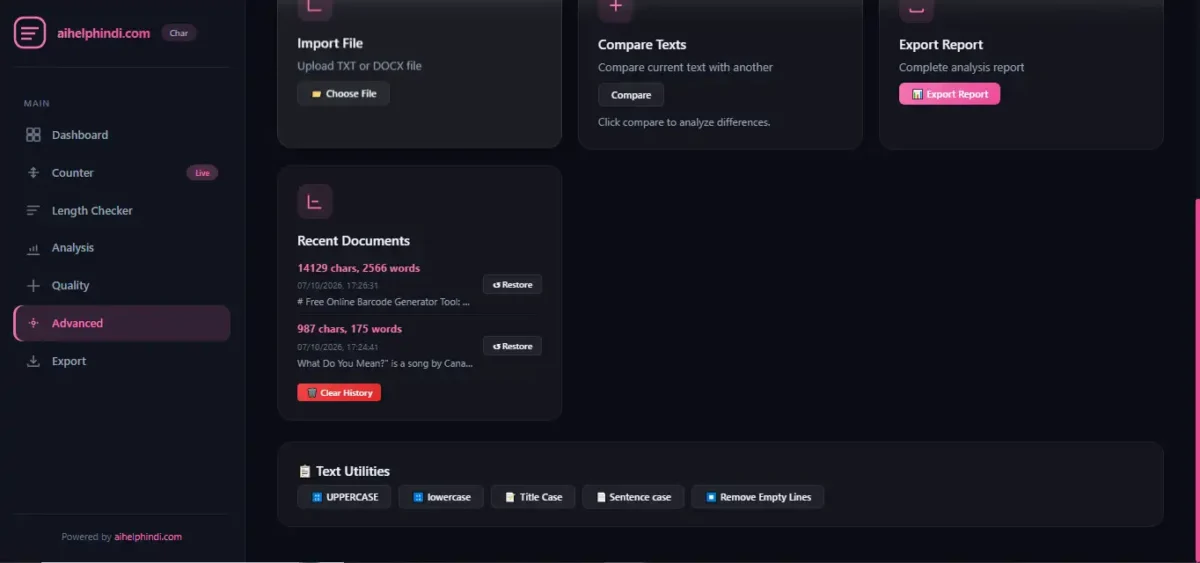Click the folder icon in Choose File
Image resolution: width=1200 pixels, height=563 pixels.
pos(316,94)
